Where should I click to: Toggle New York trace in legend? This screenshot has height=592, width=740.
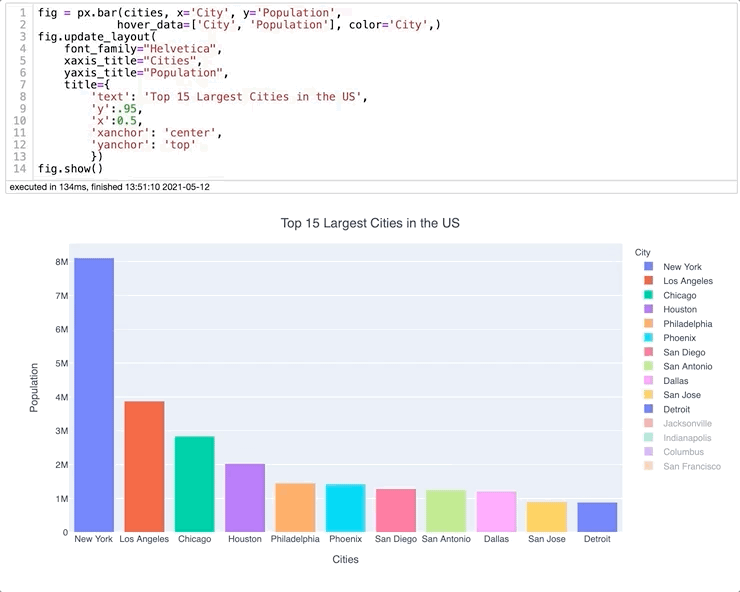673,267
